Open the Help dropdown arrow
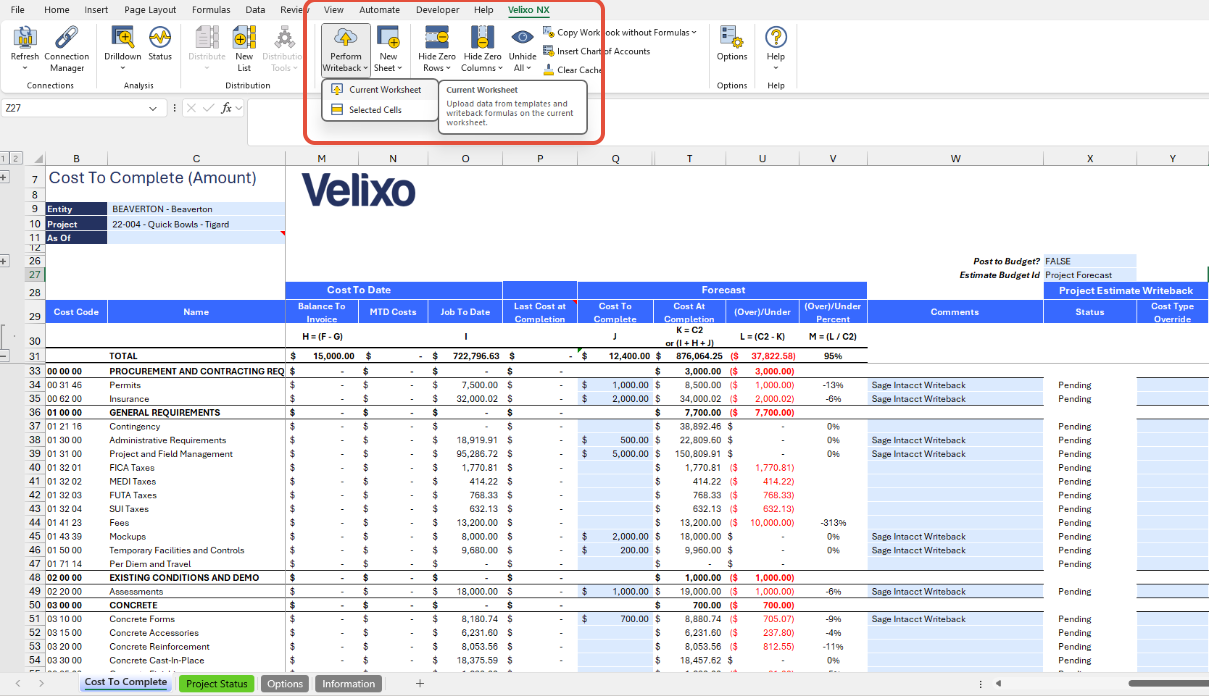Viewport: 1209px width, 696px height. [x=776, y=68]
